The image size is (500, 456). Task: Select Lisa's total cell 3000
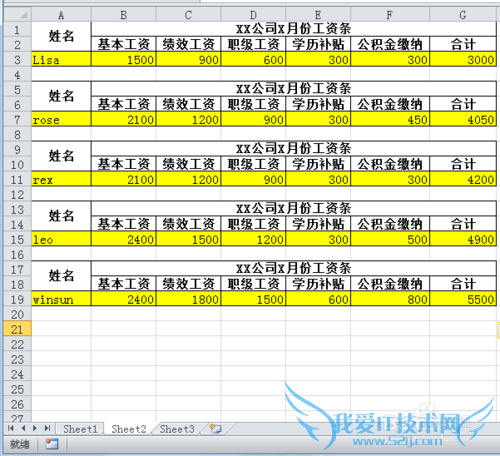463,60
